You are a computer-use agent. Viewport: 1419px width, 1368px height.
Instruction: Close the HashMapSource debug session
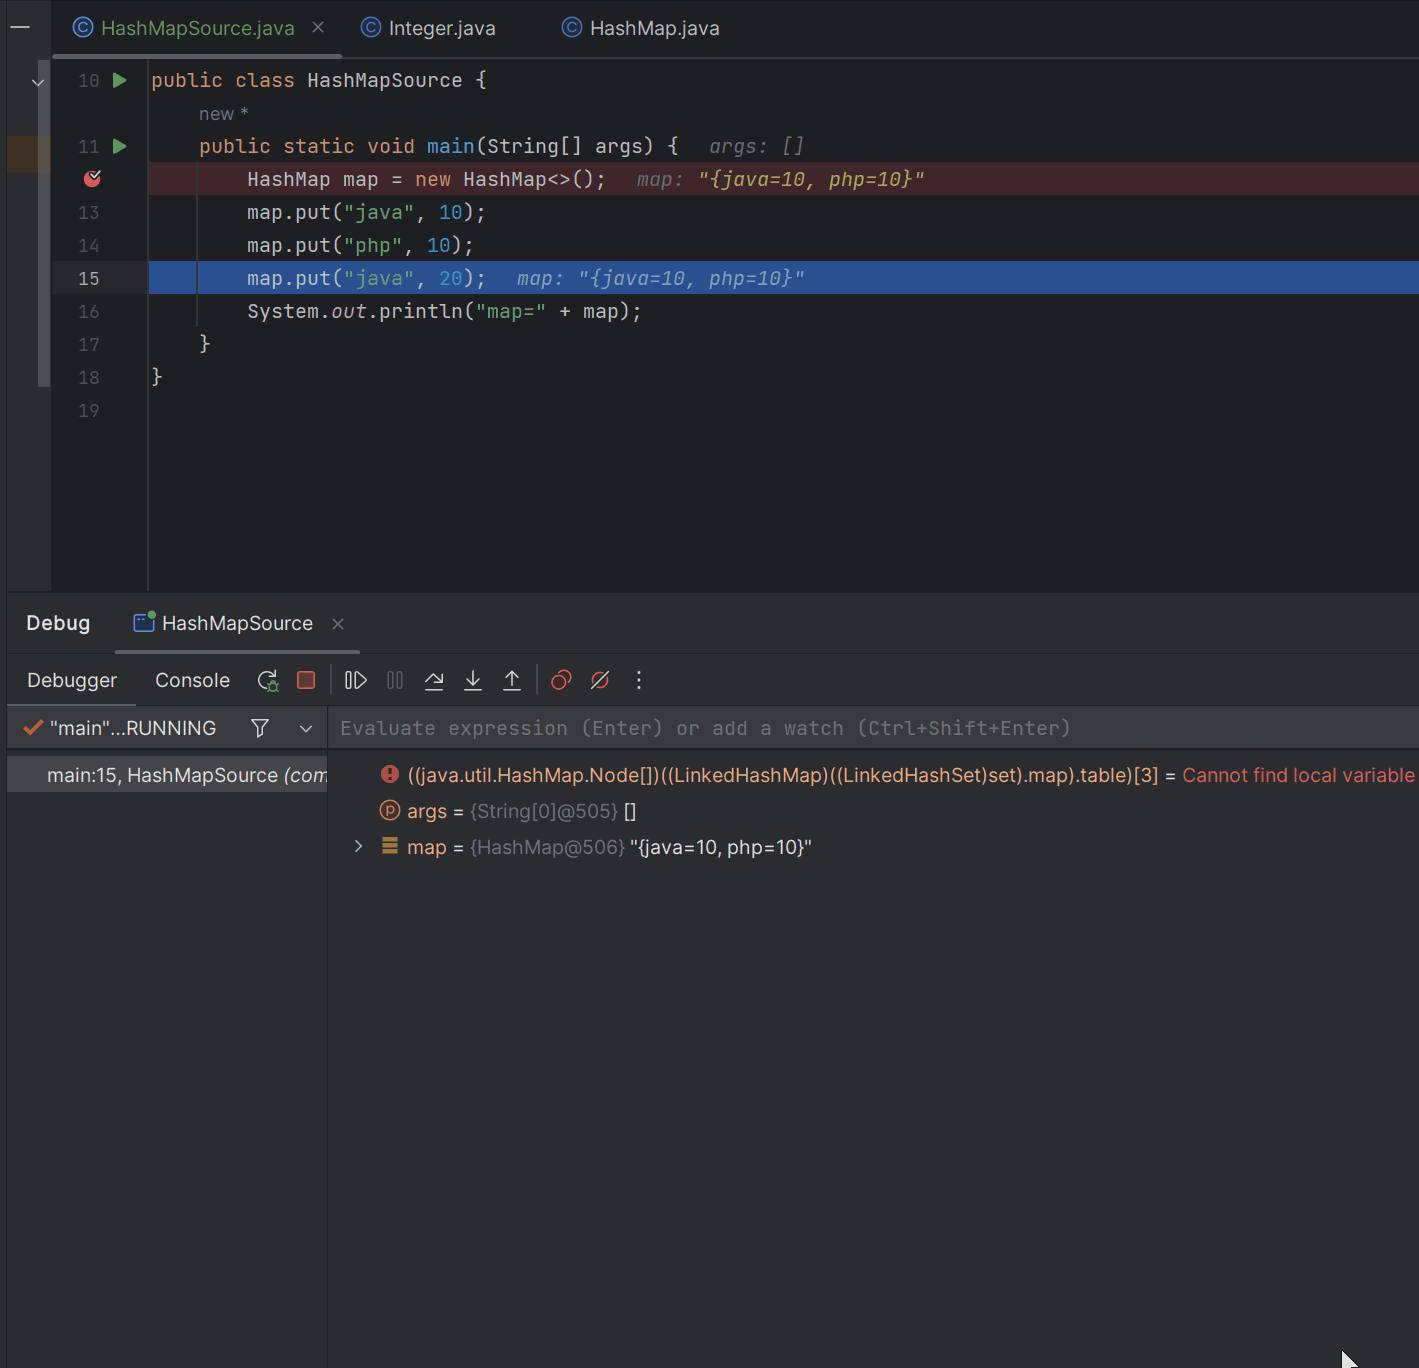pos(338,624)
